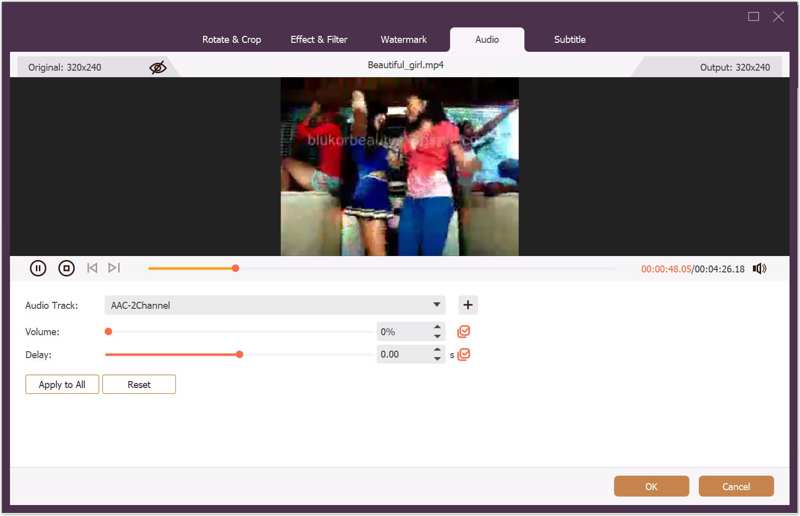Screen dimensions: 800x516
Task: Skip to the next frame
Action: tap(114, 268)
